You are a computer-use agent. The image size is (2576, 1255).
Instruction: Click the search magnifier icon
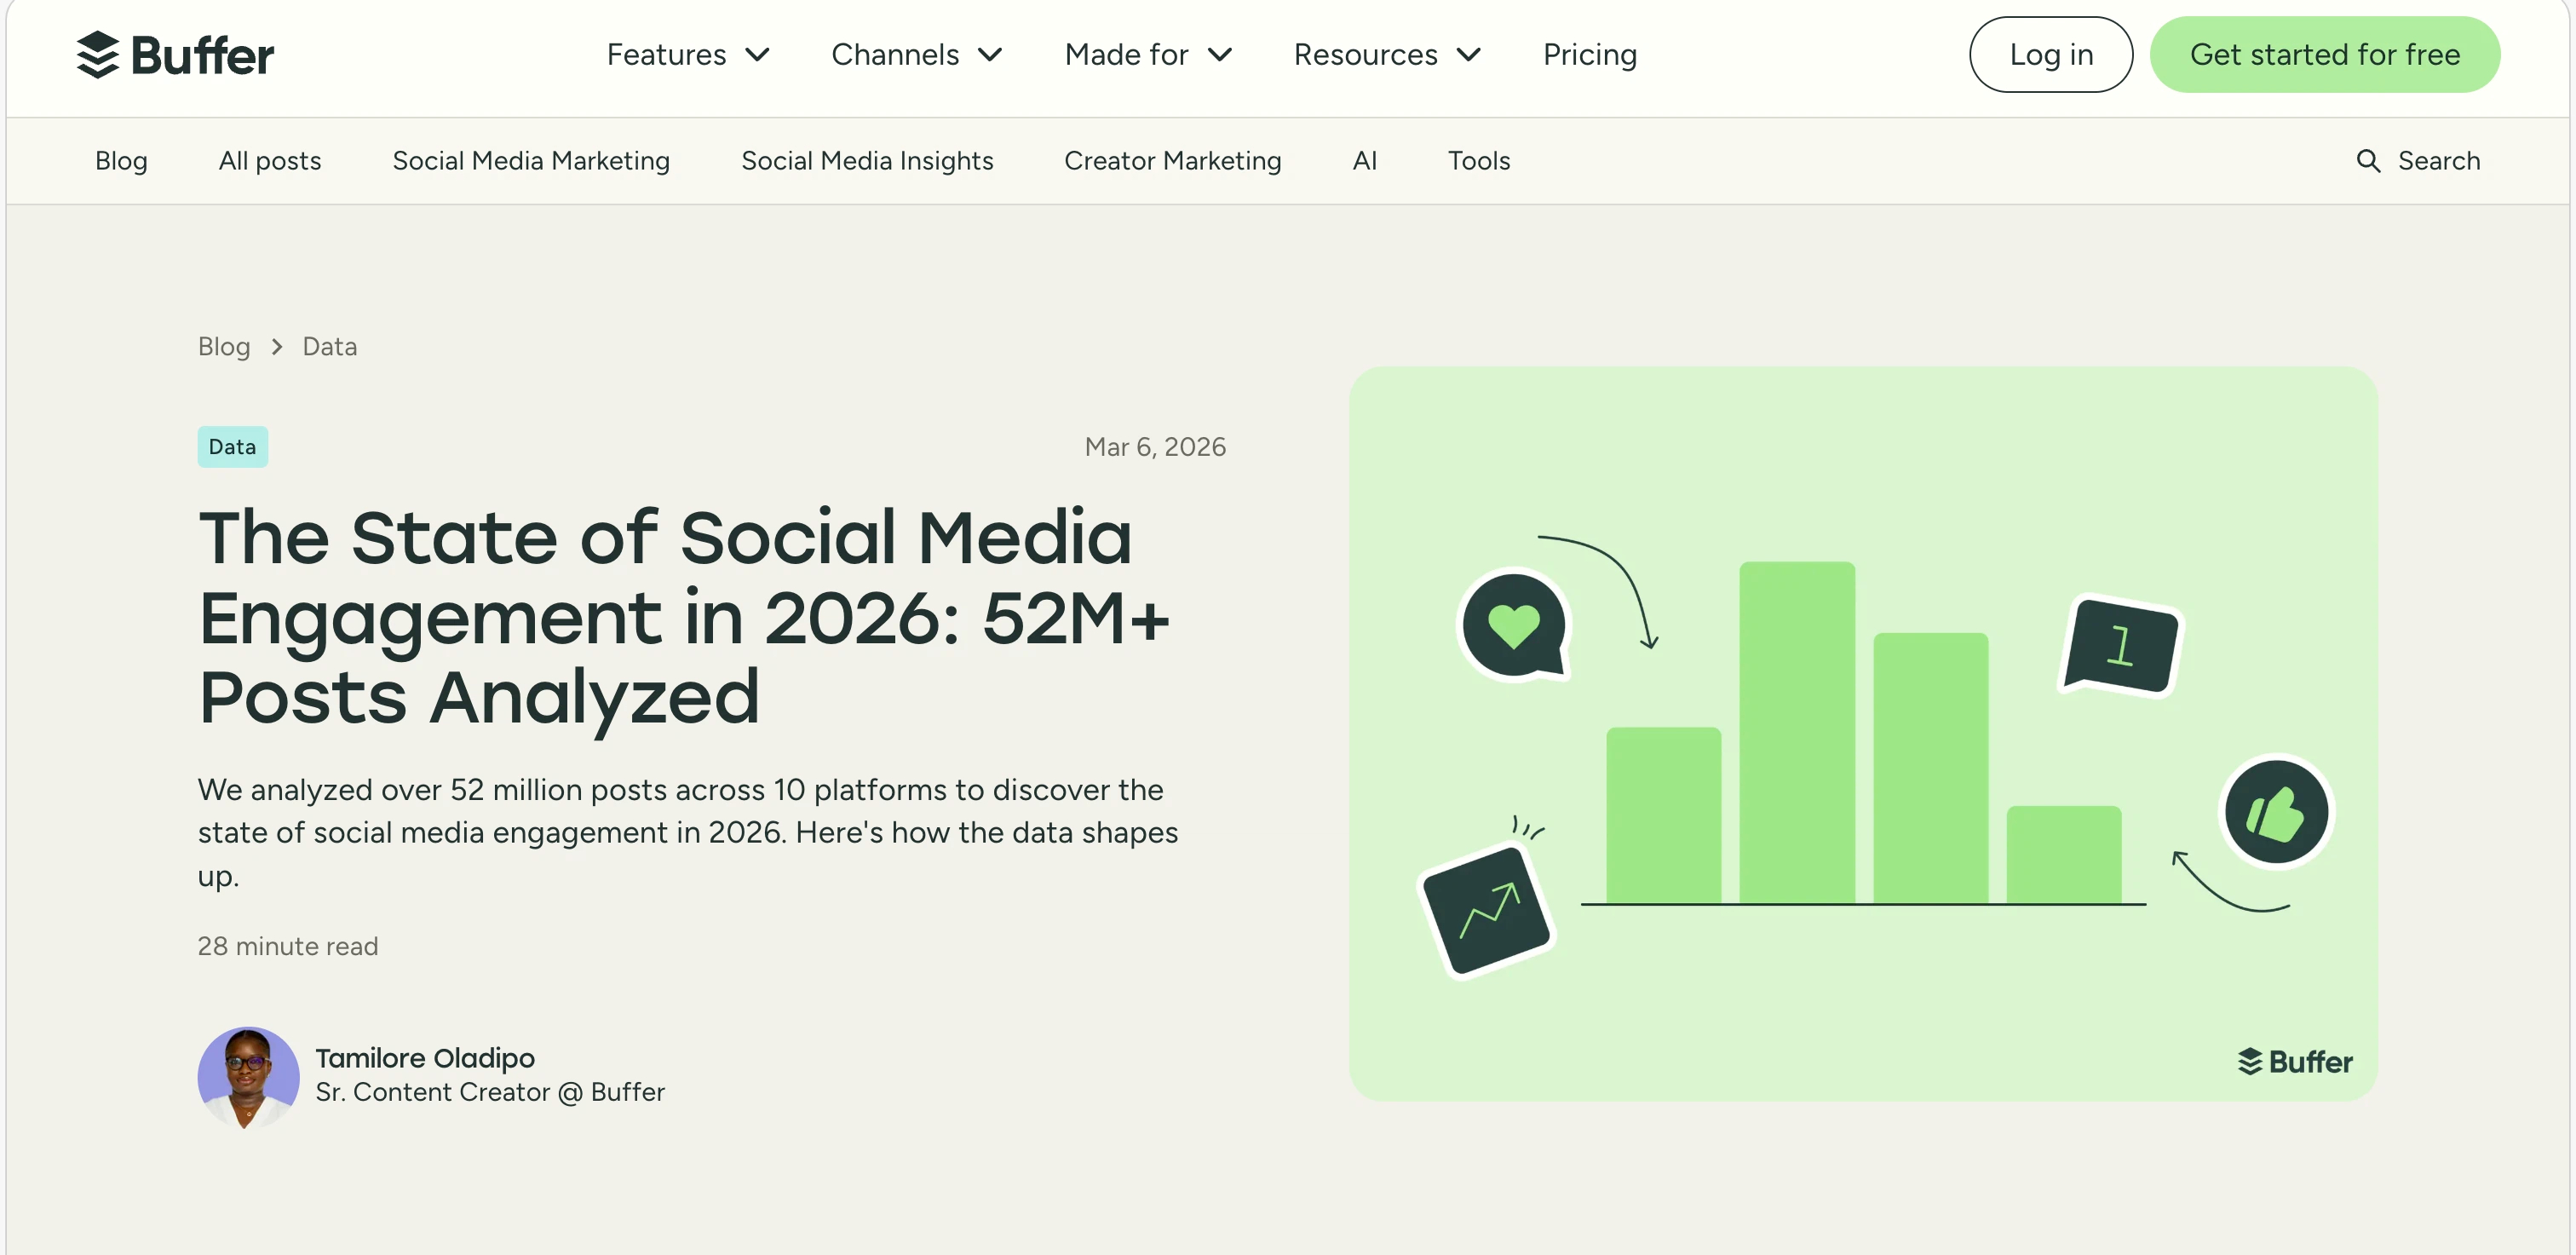(x=2367, y=161)
